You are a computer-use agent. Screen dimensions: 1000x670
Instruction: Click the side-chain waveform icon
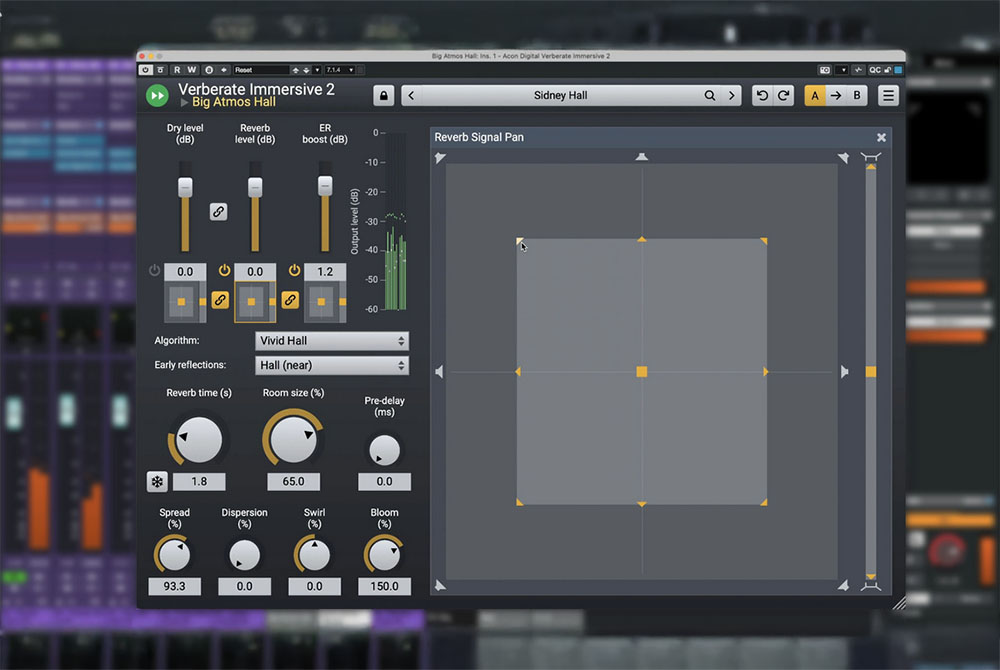click(x=858, y=70)
